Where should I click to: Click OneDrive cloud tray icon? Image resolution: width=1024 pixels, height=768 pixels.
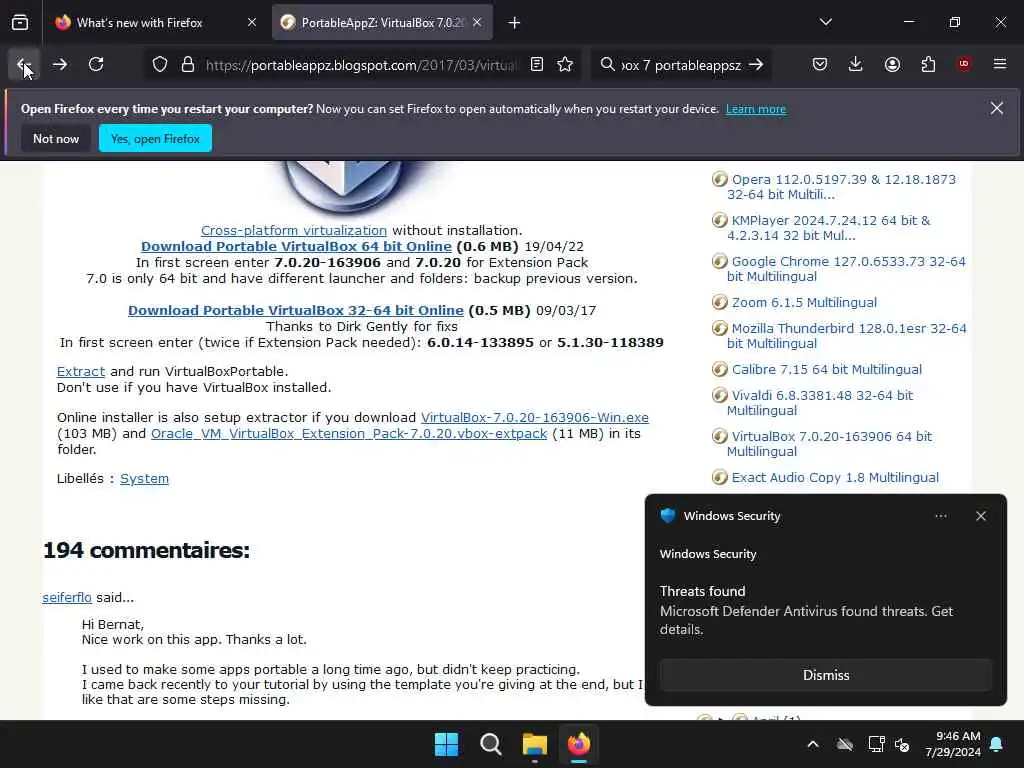click(845, 744)
